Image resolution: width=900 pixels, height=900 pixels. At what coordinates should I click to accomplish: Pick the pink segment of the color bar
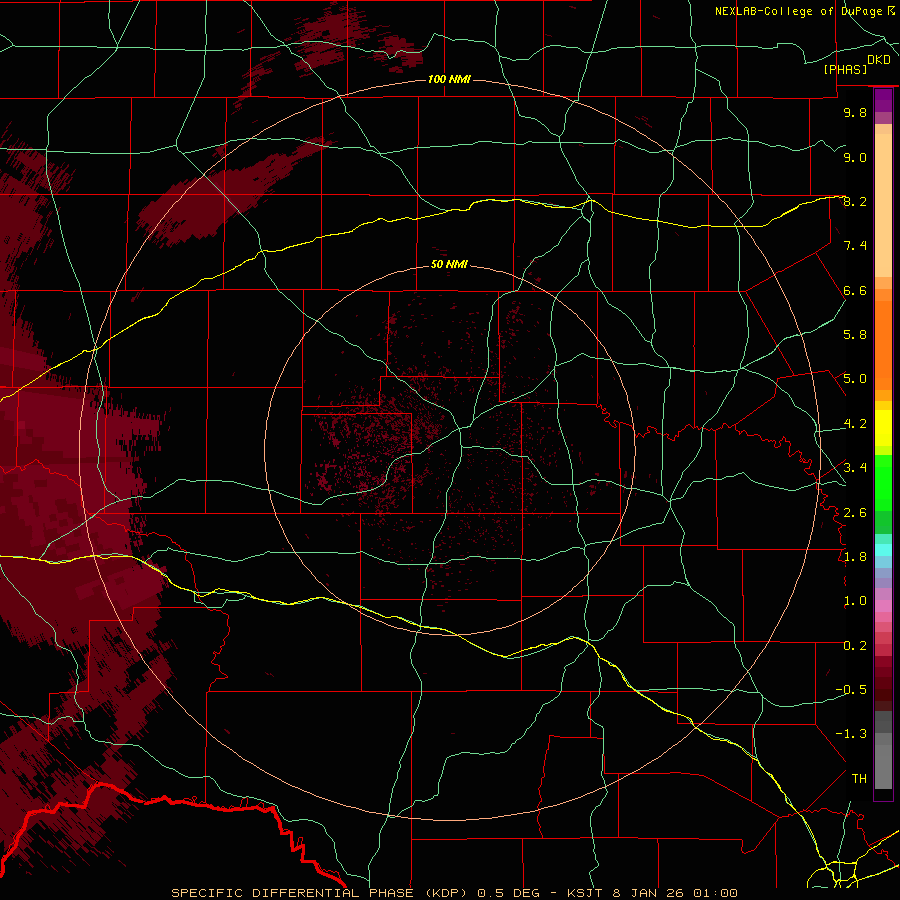pyautogui.click(x=883, y=606)
